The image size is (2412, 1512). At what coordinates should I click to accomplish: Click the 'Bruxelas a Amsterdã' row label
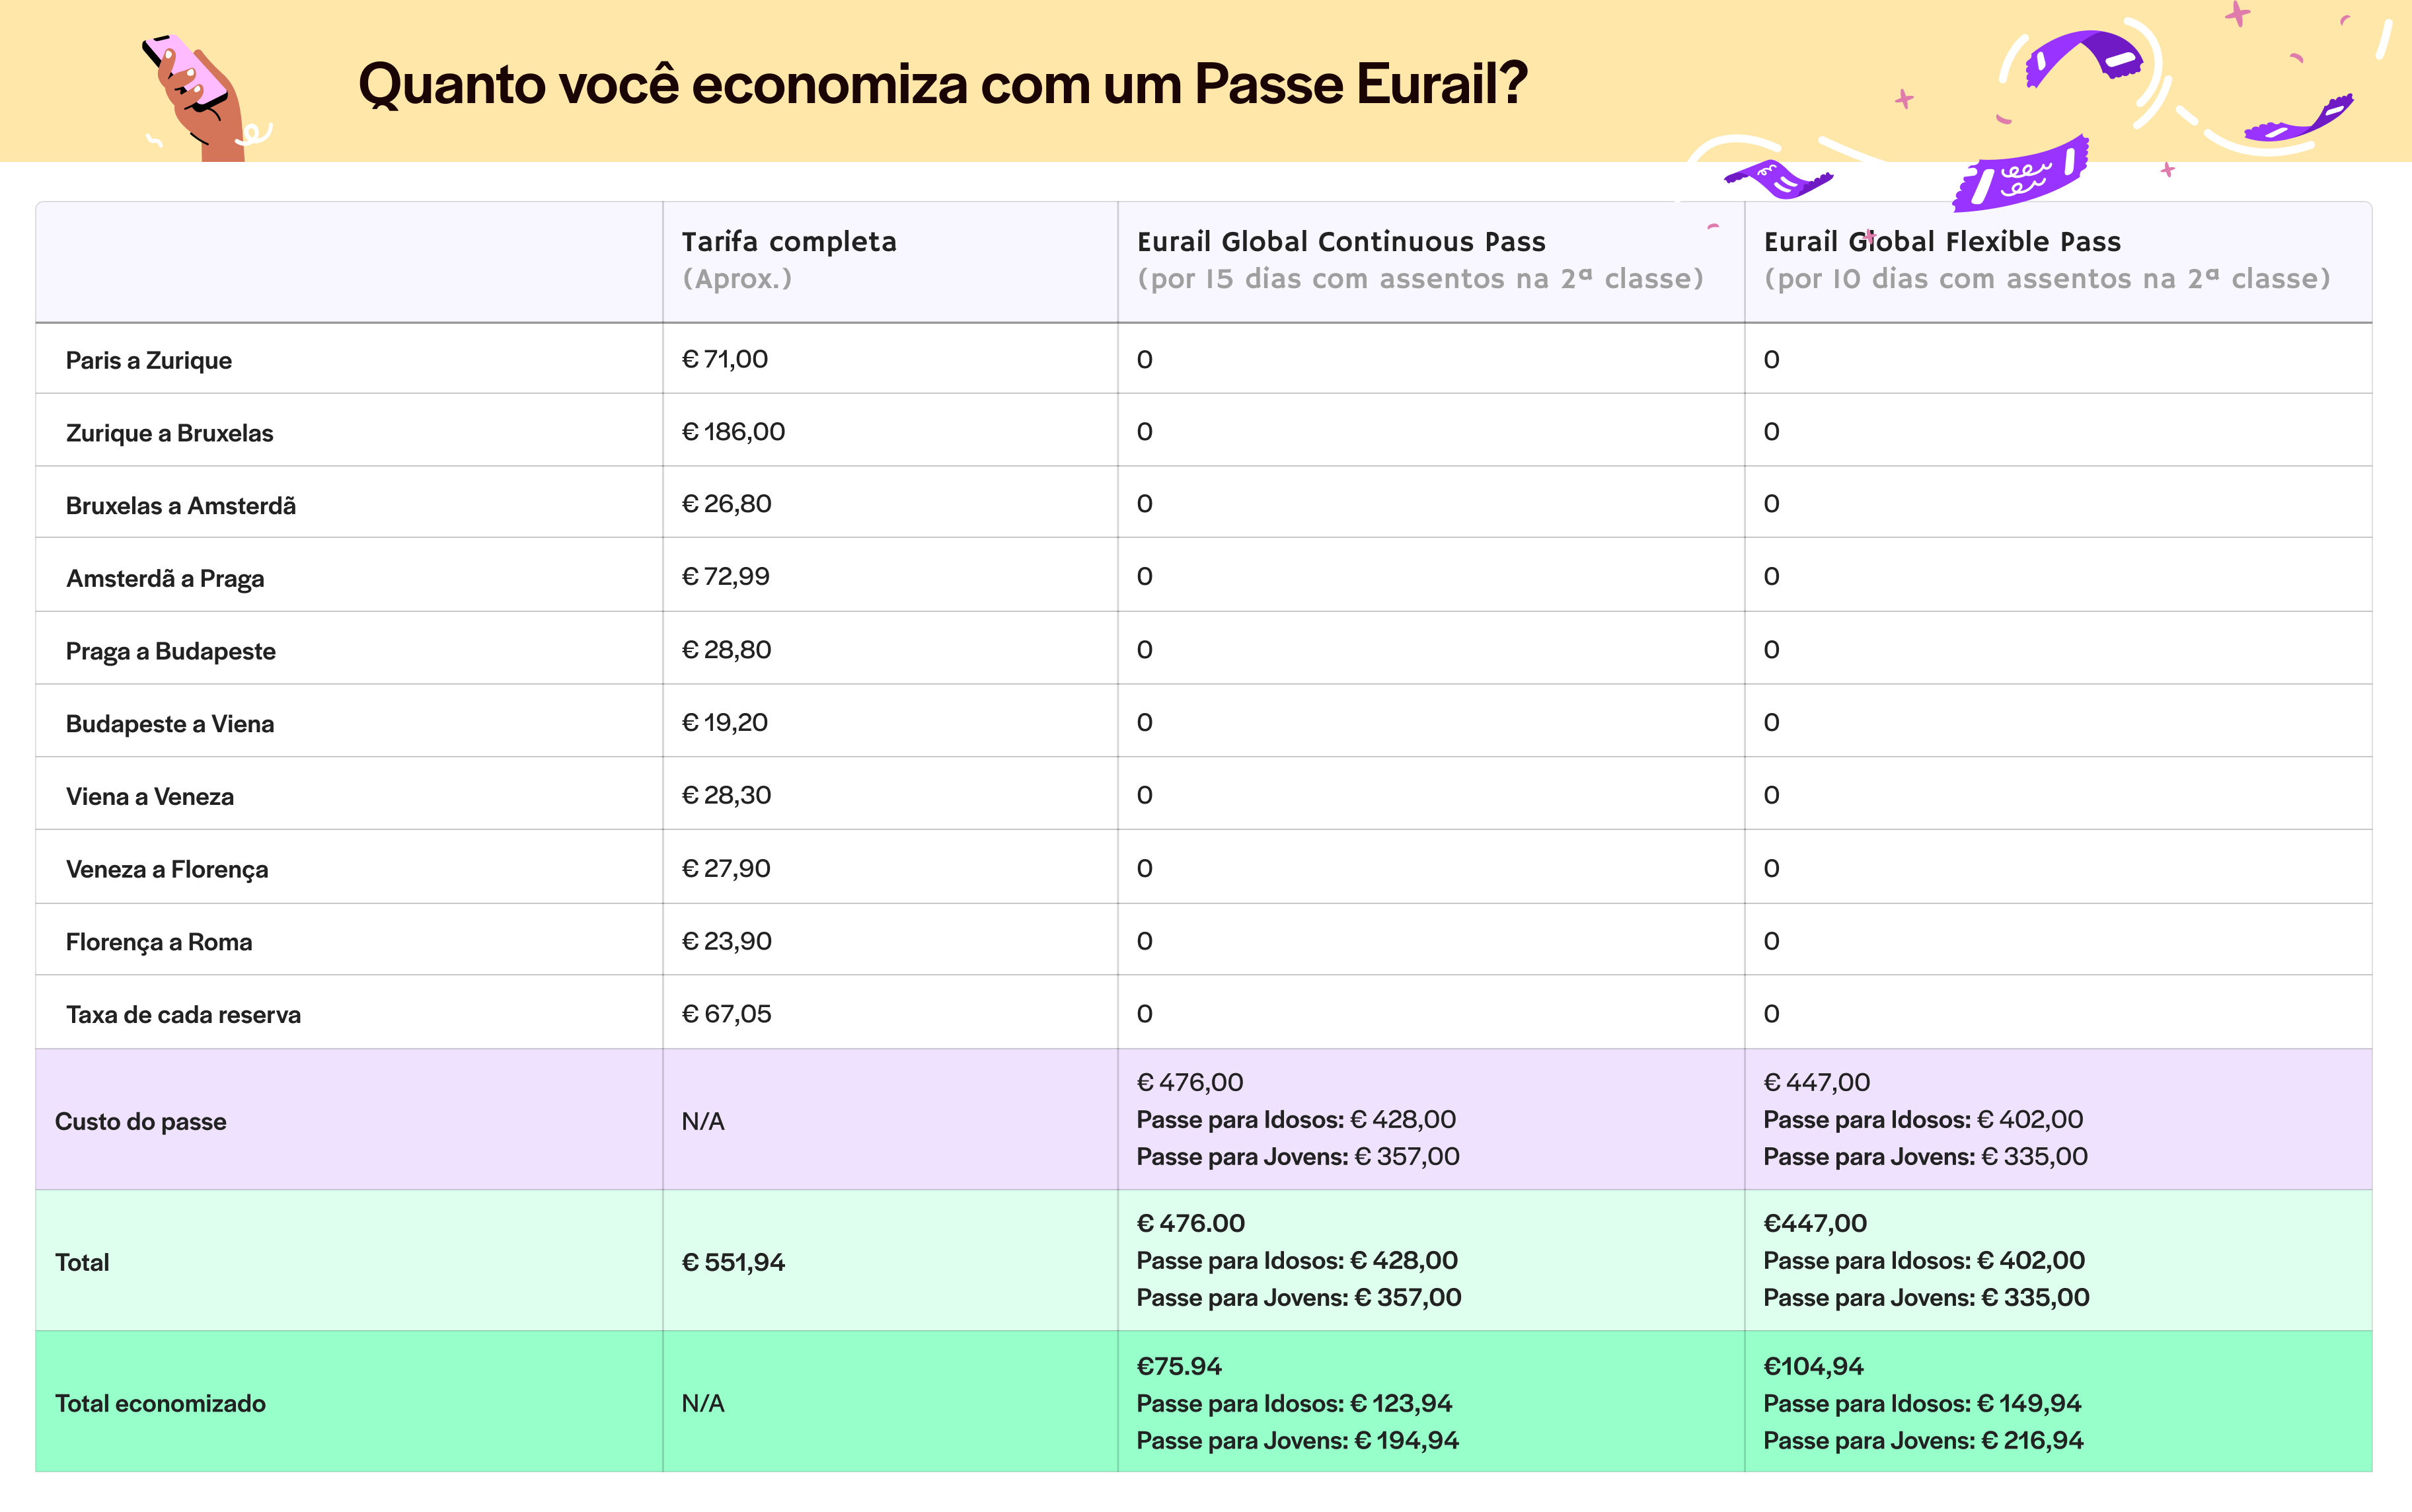pyautogui.click(x=181, y=506)
